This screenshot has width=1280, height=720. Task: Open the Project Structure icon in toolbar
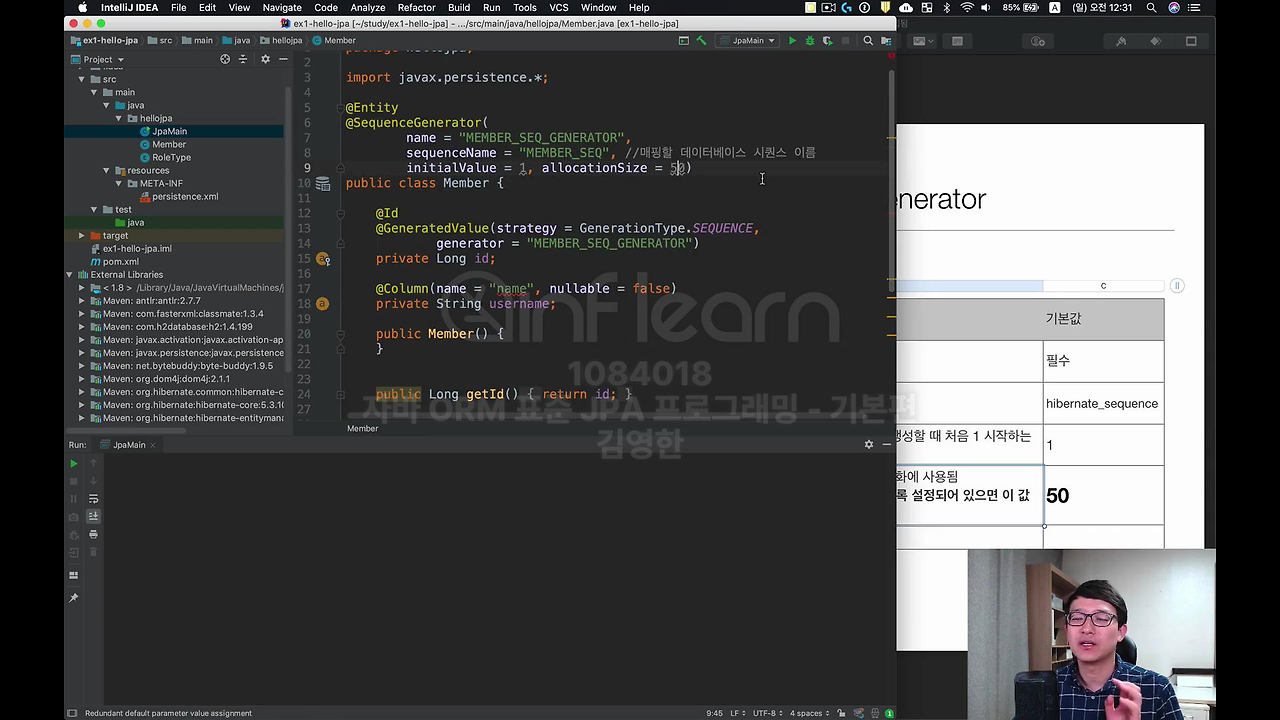pos(885,41)
